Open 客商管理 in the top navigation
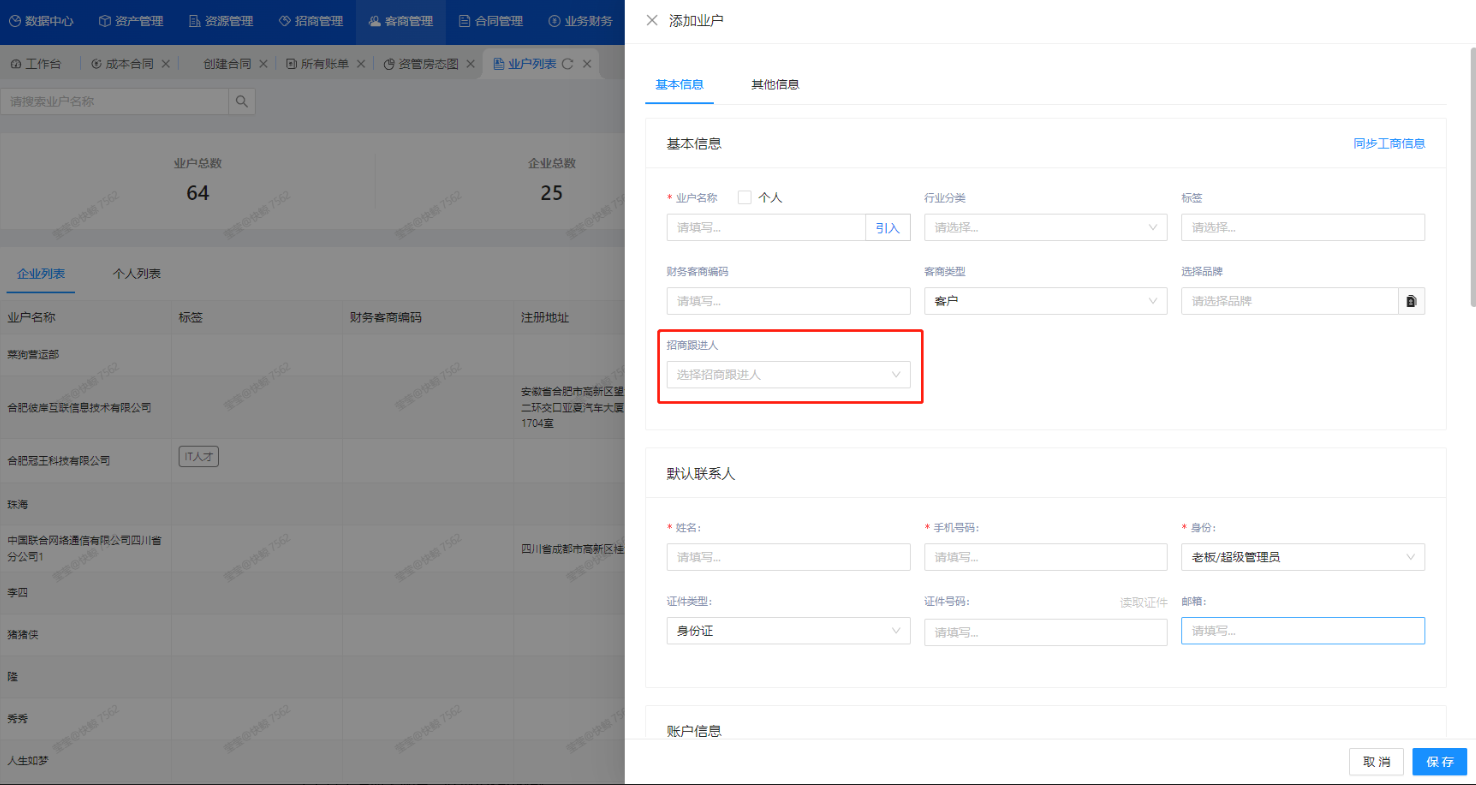The width and height of the screenshot is (1476, 785). point(401,21)
